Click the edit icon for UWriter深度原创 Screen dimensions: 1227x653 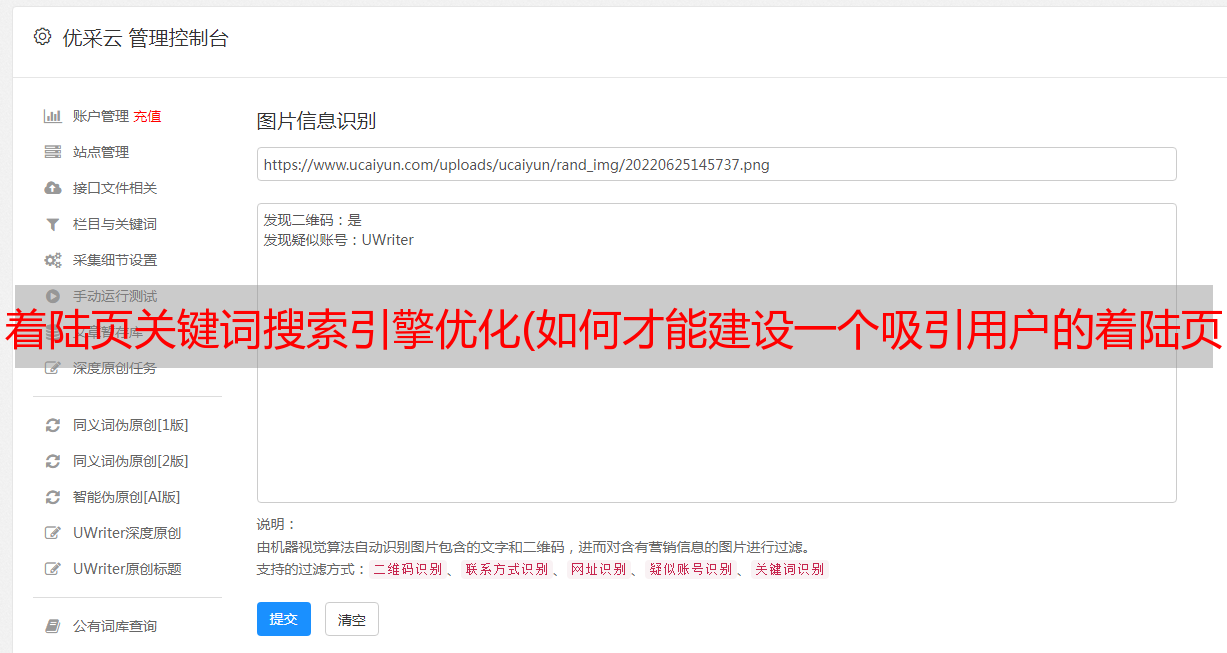(53, 533)
